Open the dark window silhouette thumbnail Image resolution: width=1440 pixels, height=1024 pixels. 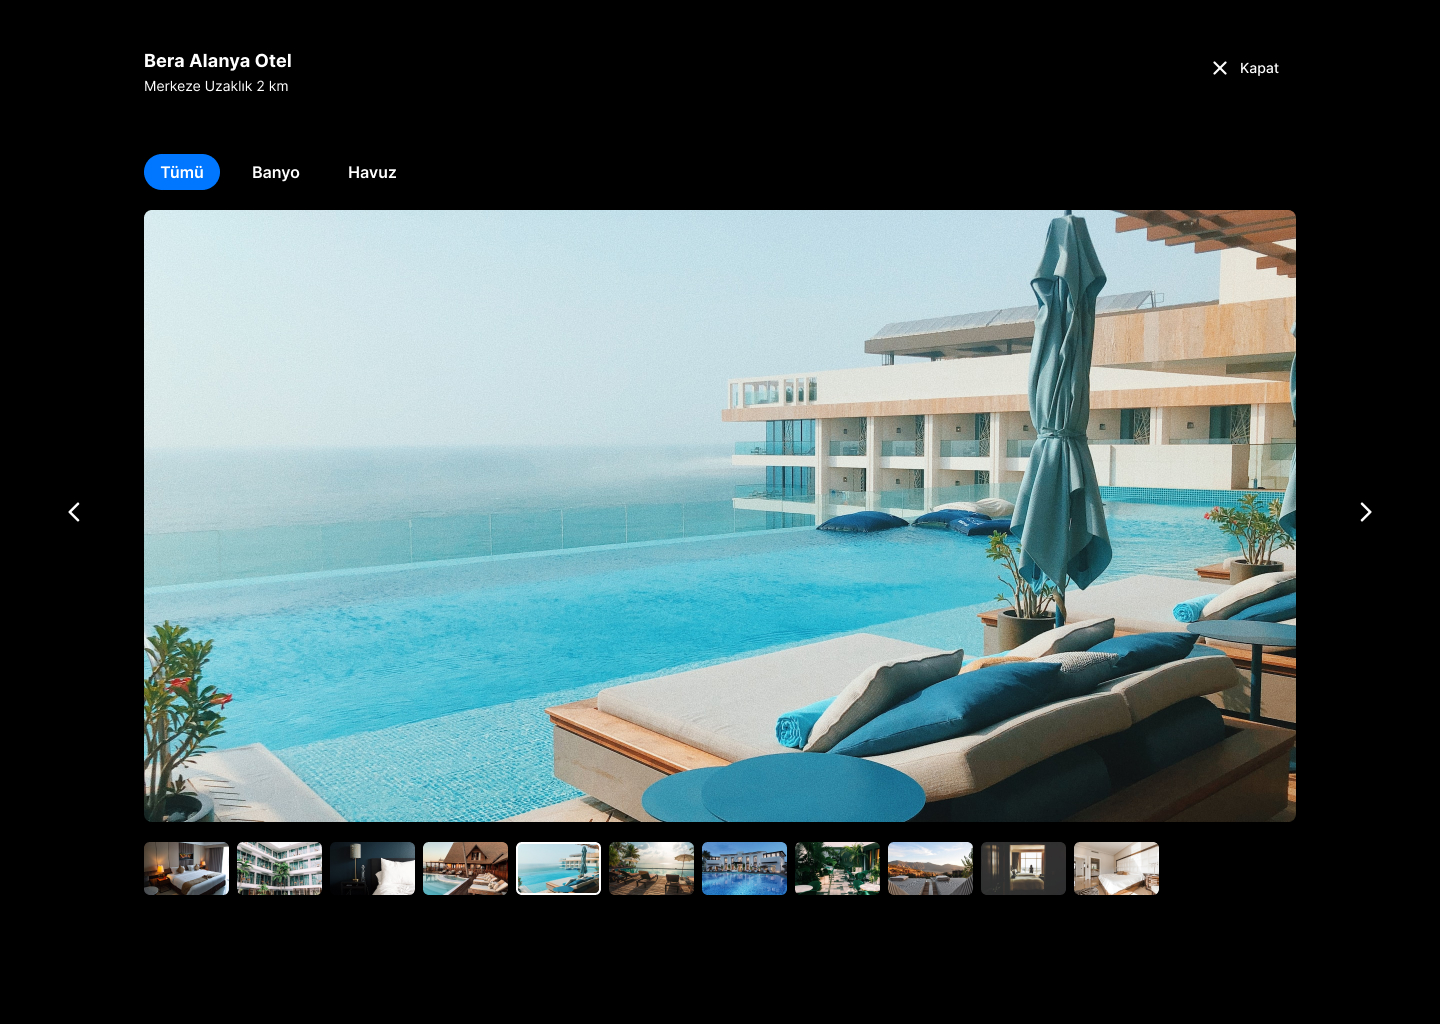(1023, 868)
